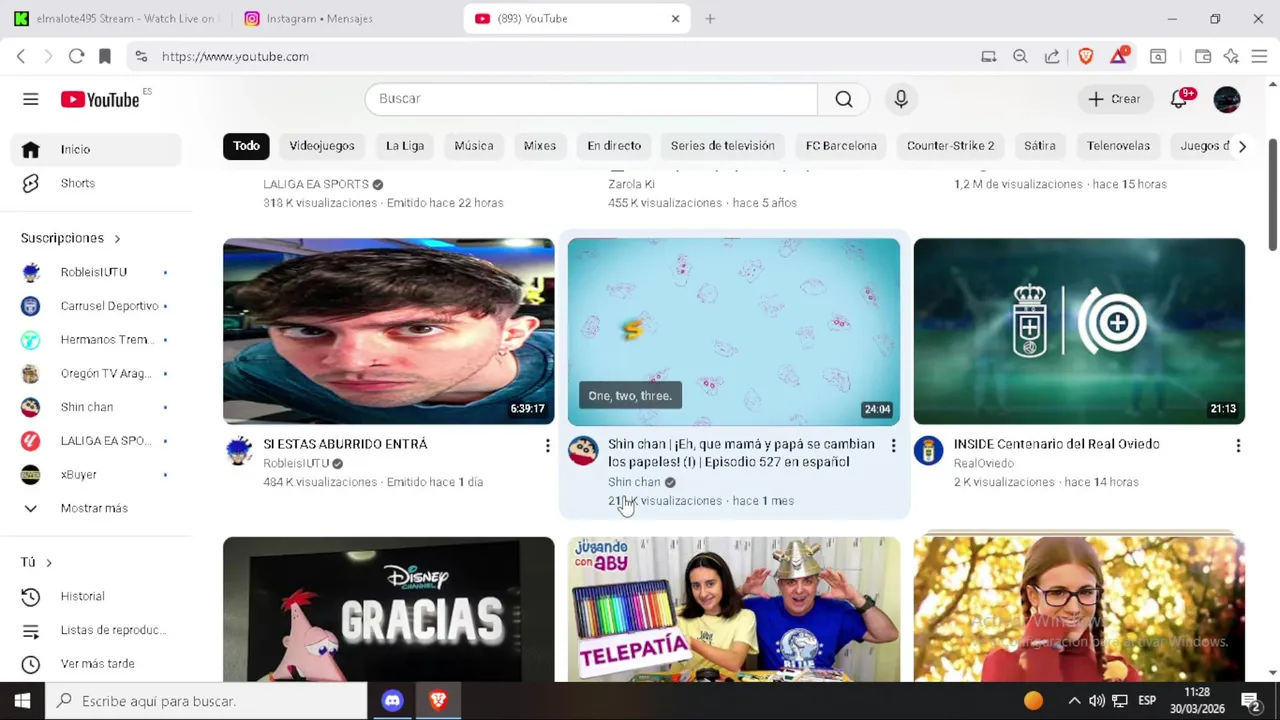Select the Videojuegos filter chip
Image resolution: width=1280 pixels, height=720 pixels.
tap(322, 146)
